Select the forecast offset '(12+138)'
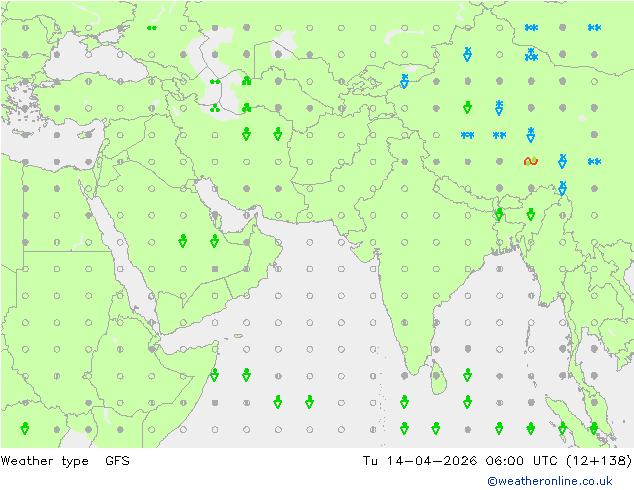The height and width of the screenshot is (490, 634). click(599, 461)
